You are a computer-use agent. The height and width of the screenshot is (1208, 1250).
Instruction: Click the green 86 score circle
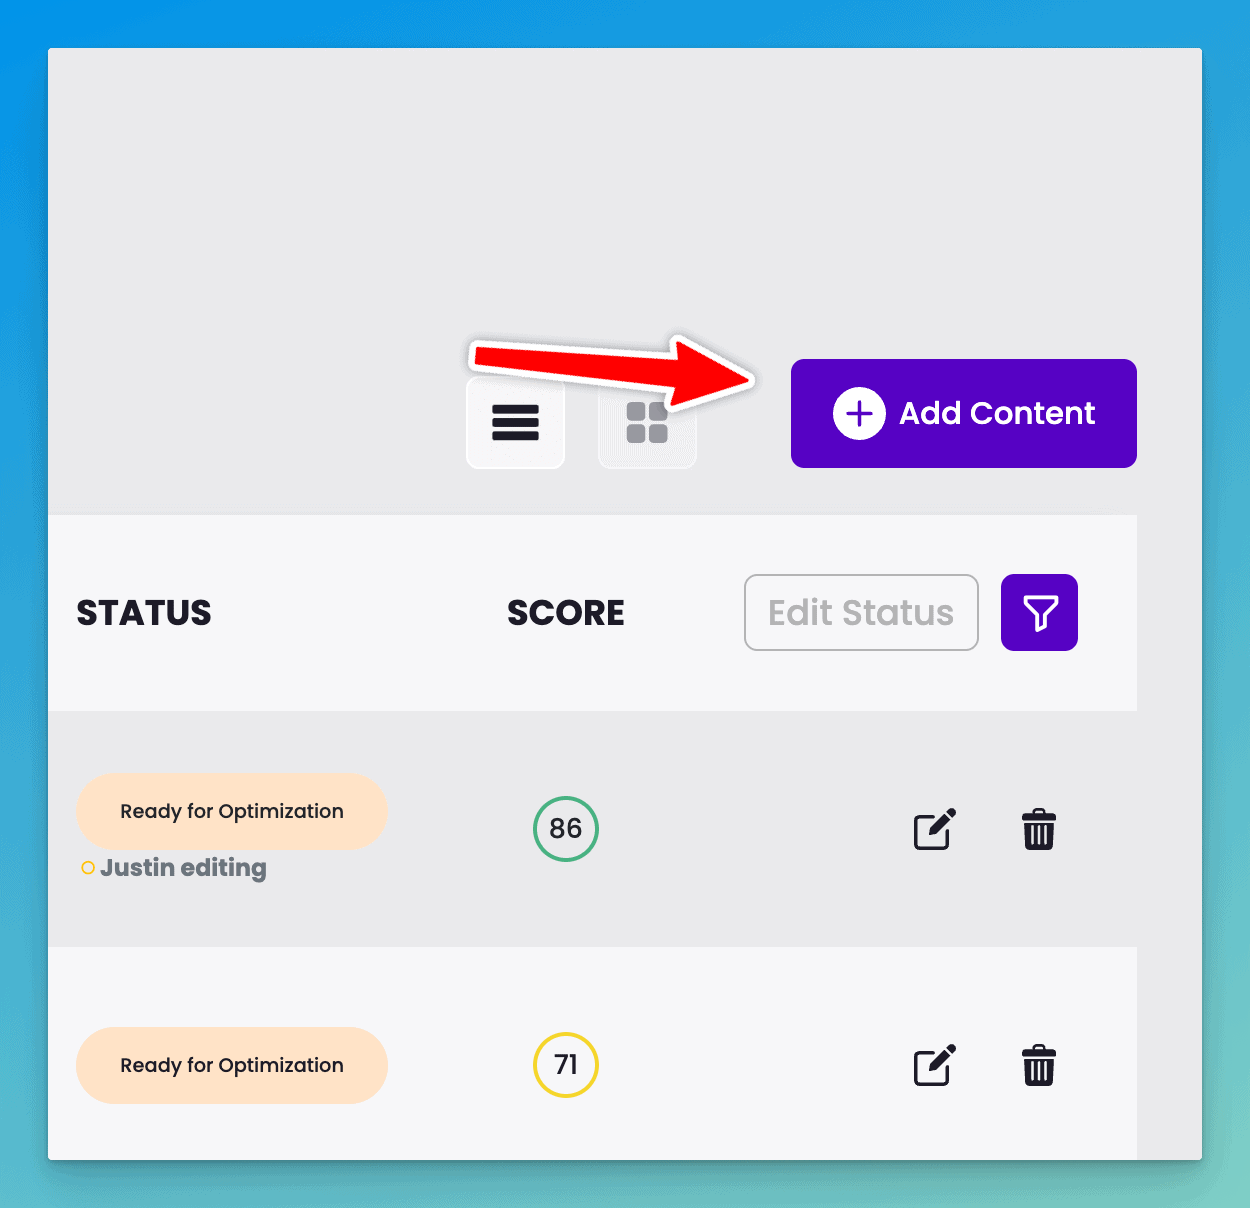pos(566,829)
